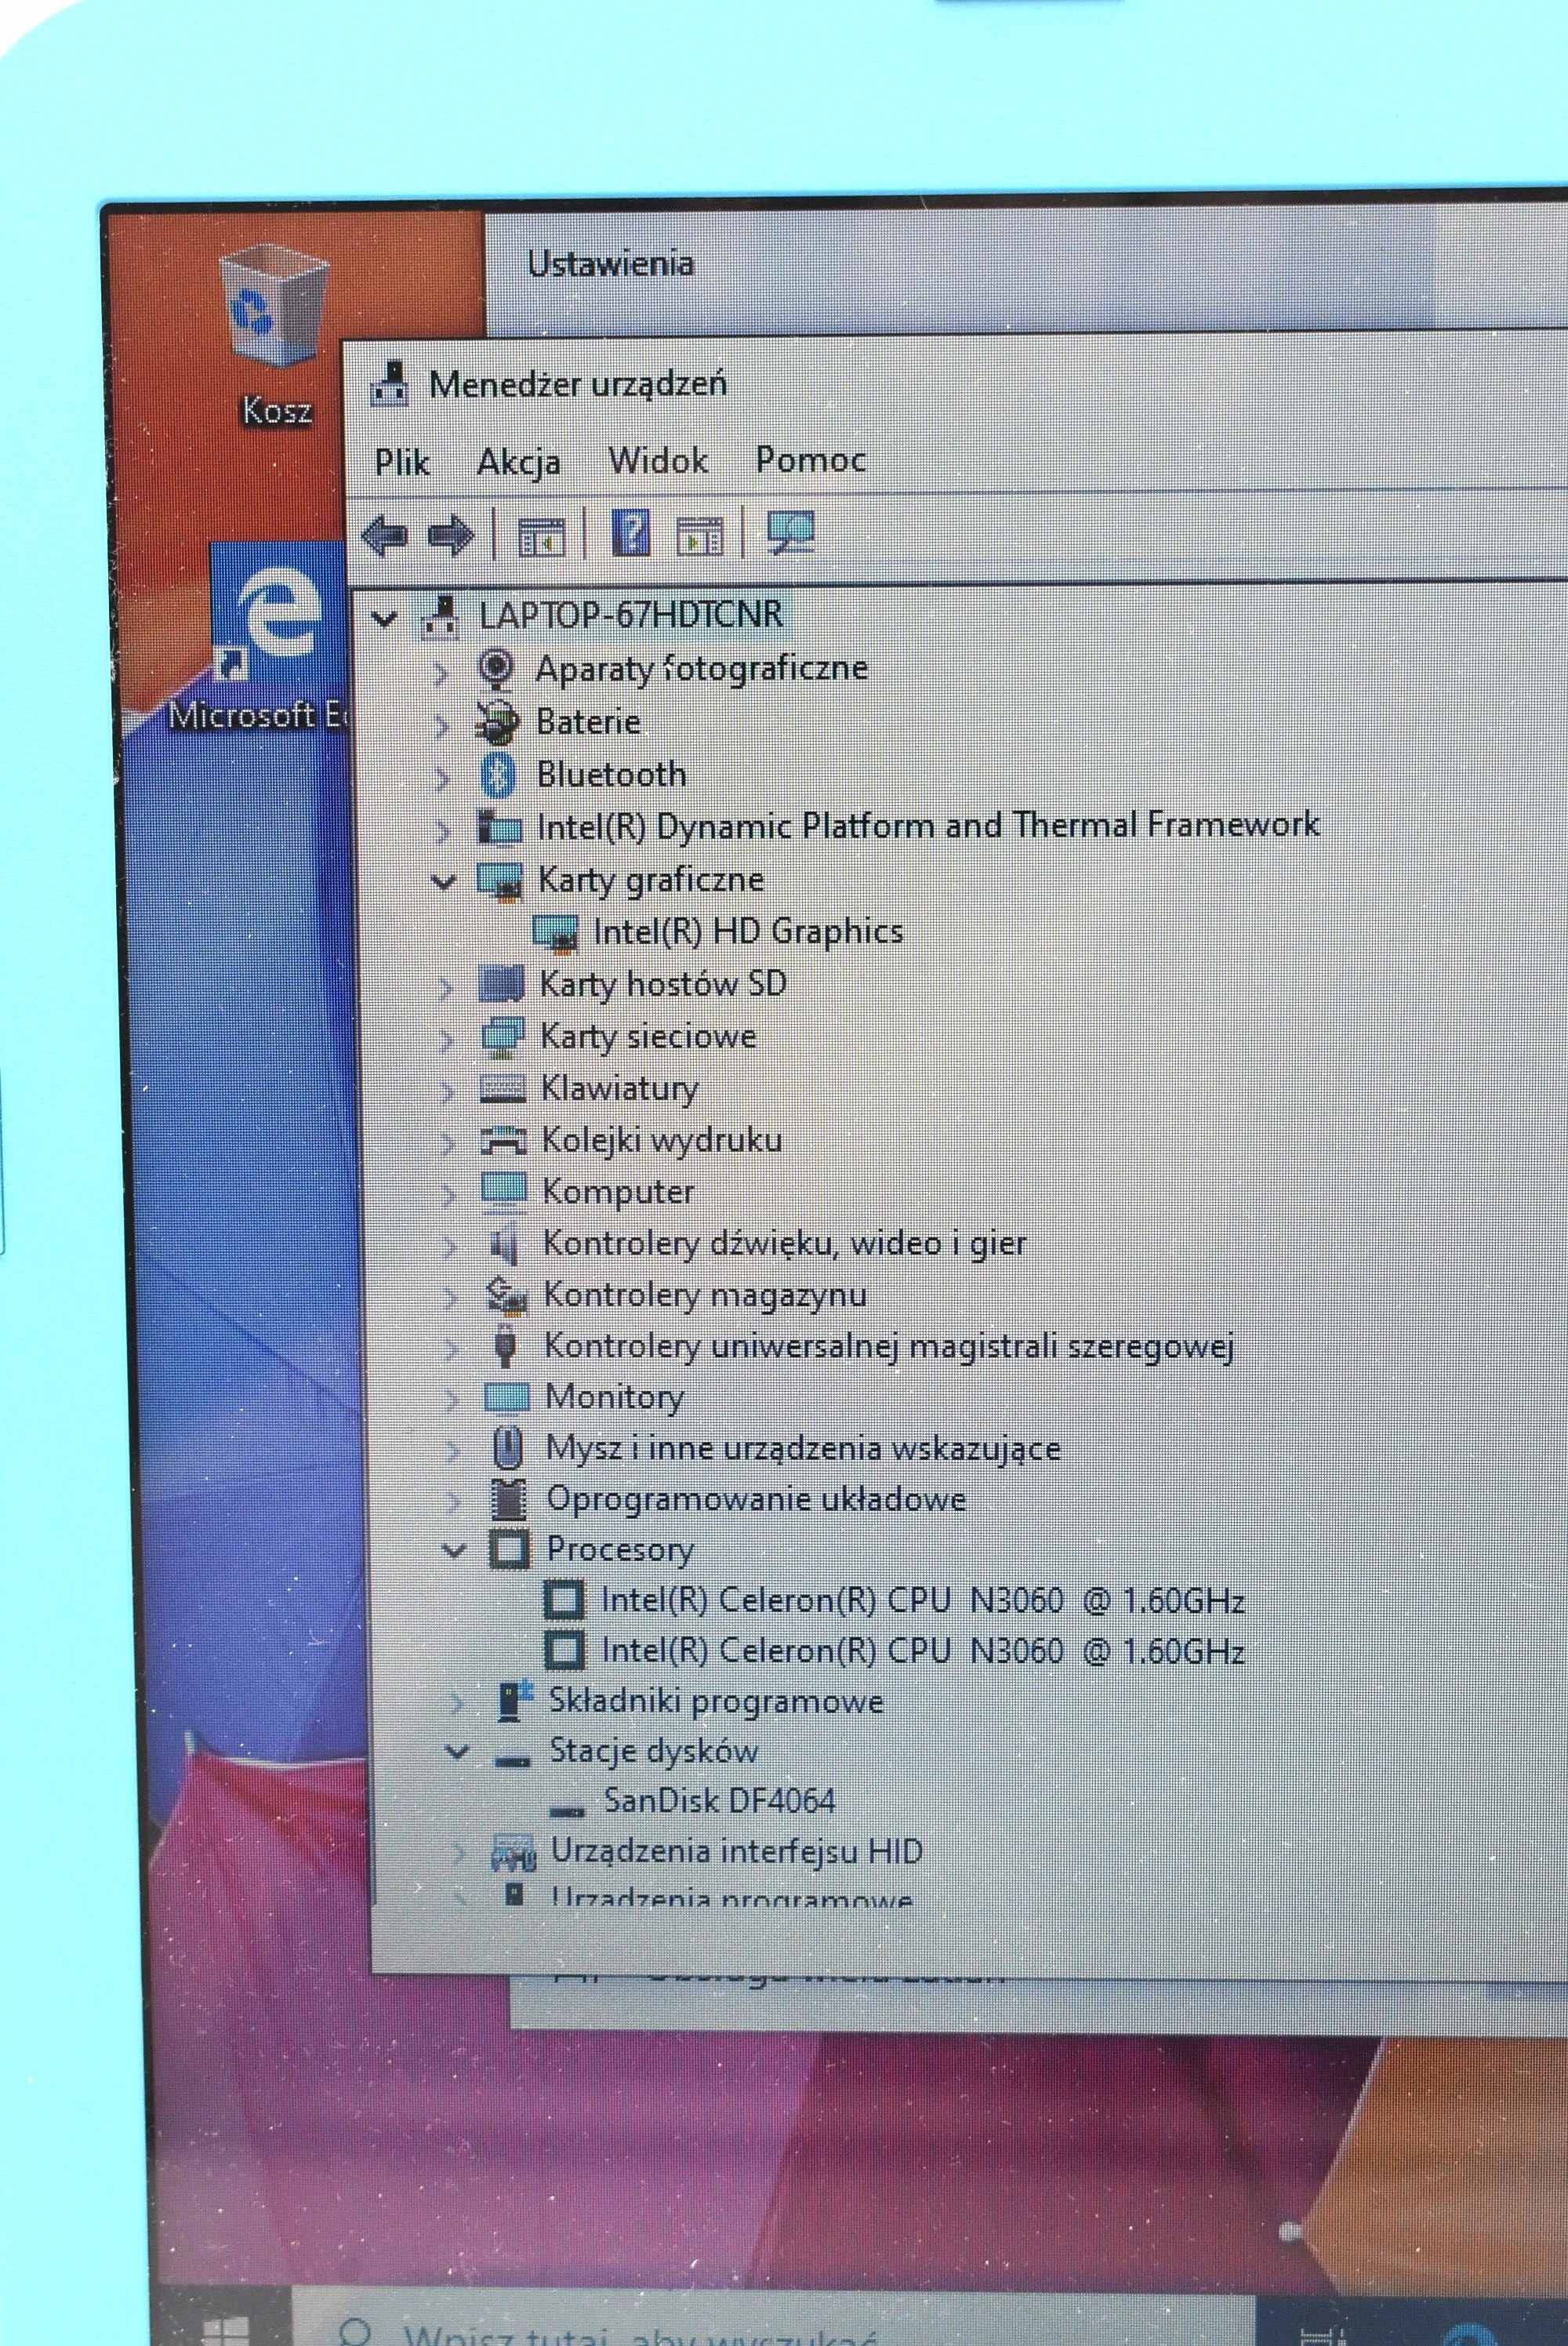Click the Ustawienia window title behind

[x=611, y=264]
